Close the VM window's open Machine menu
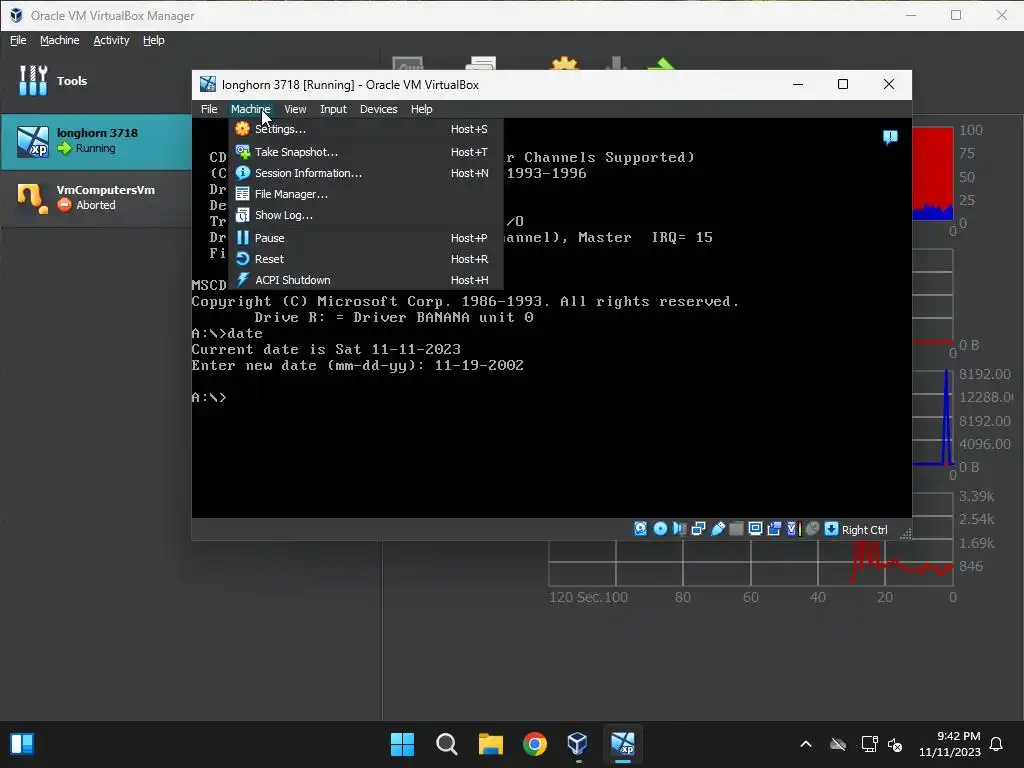 [x=251, y=109]
